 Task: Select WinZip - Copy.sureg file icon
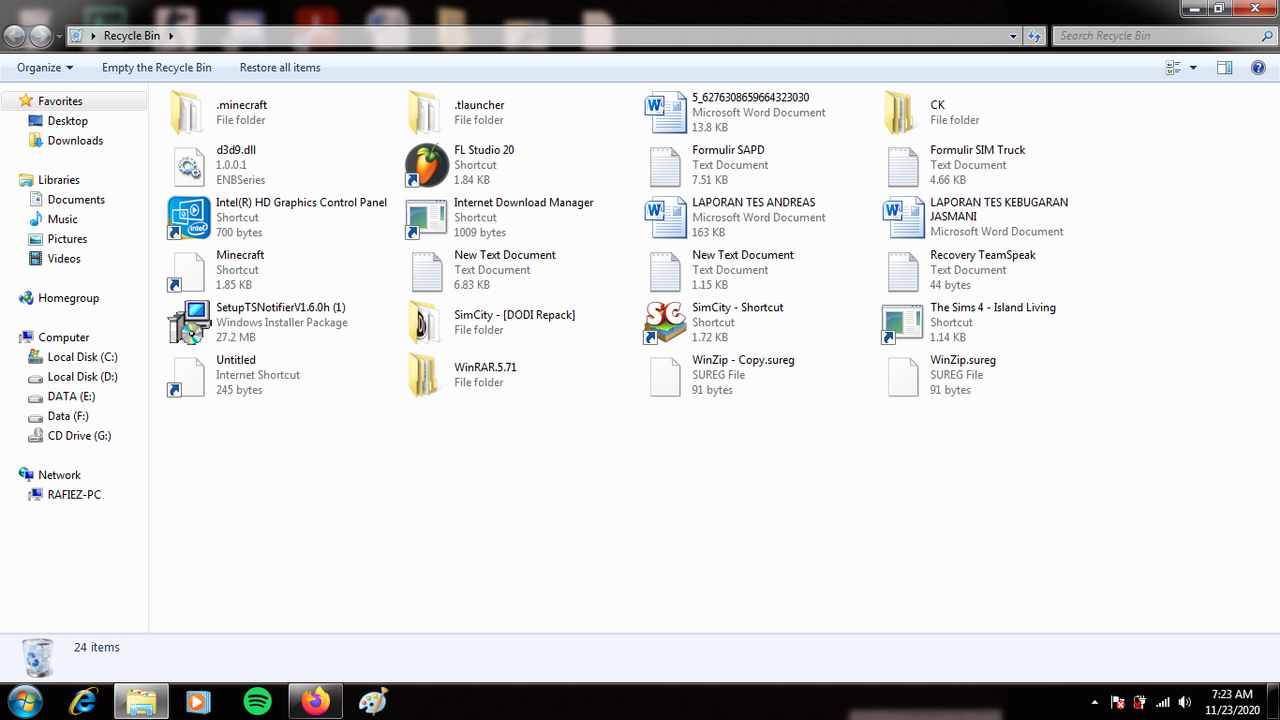pos(664,375)
